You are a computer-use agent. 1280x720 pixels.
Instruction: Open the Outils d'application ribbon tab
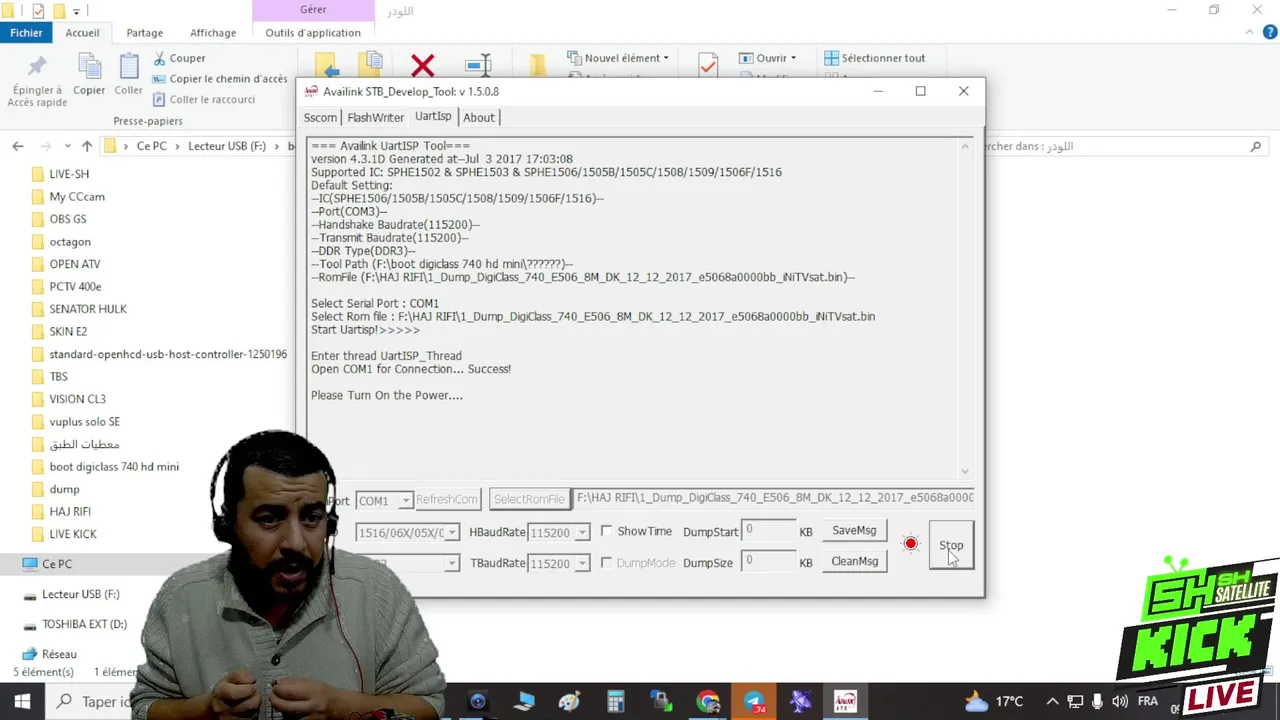(313, 32)
